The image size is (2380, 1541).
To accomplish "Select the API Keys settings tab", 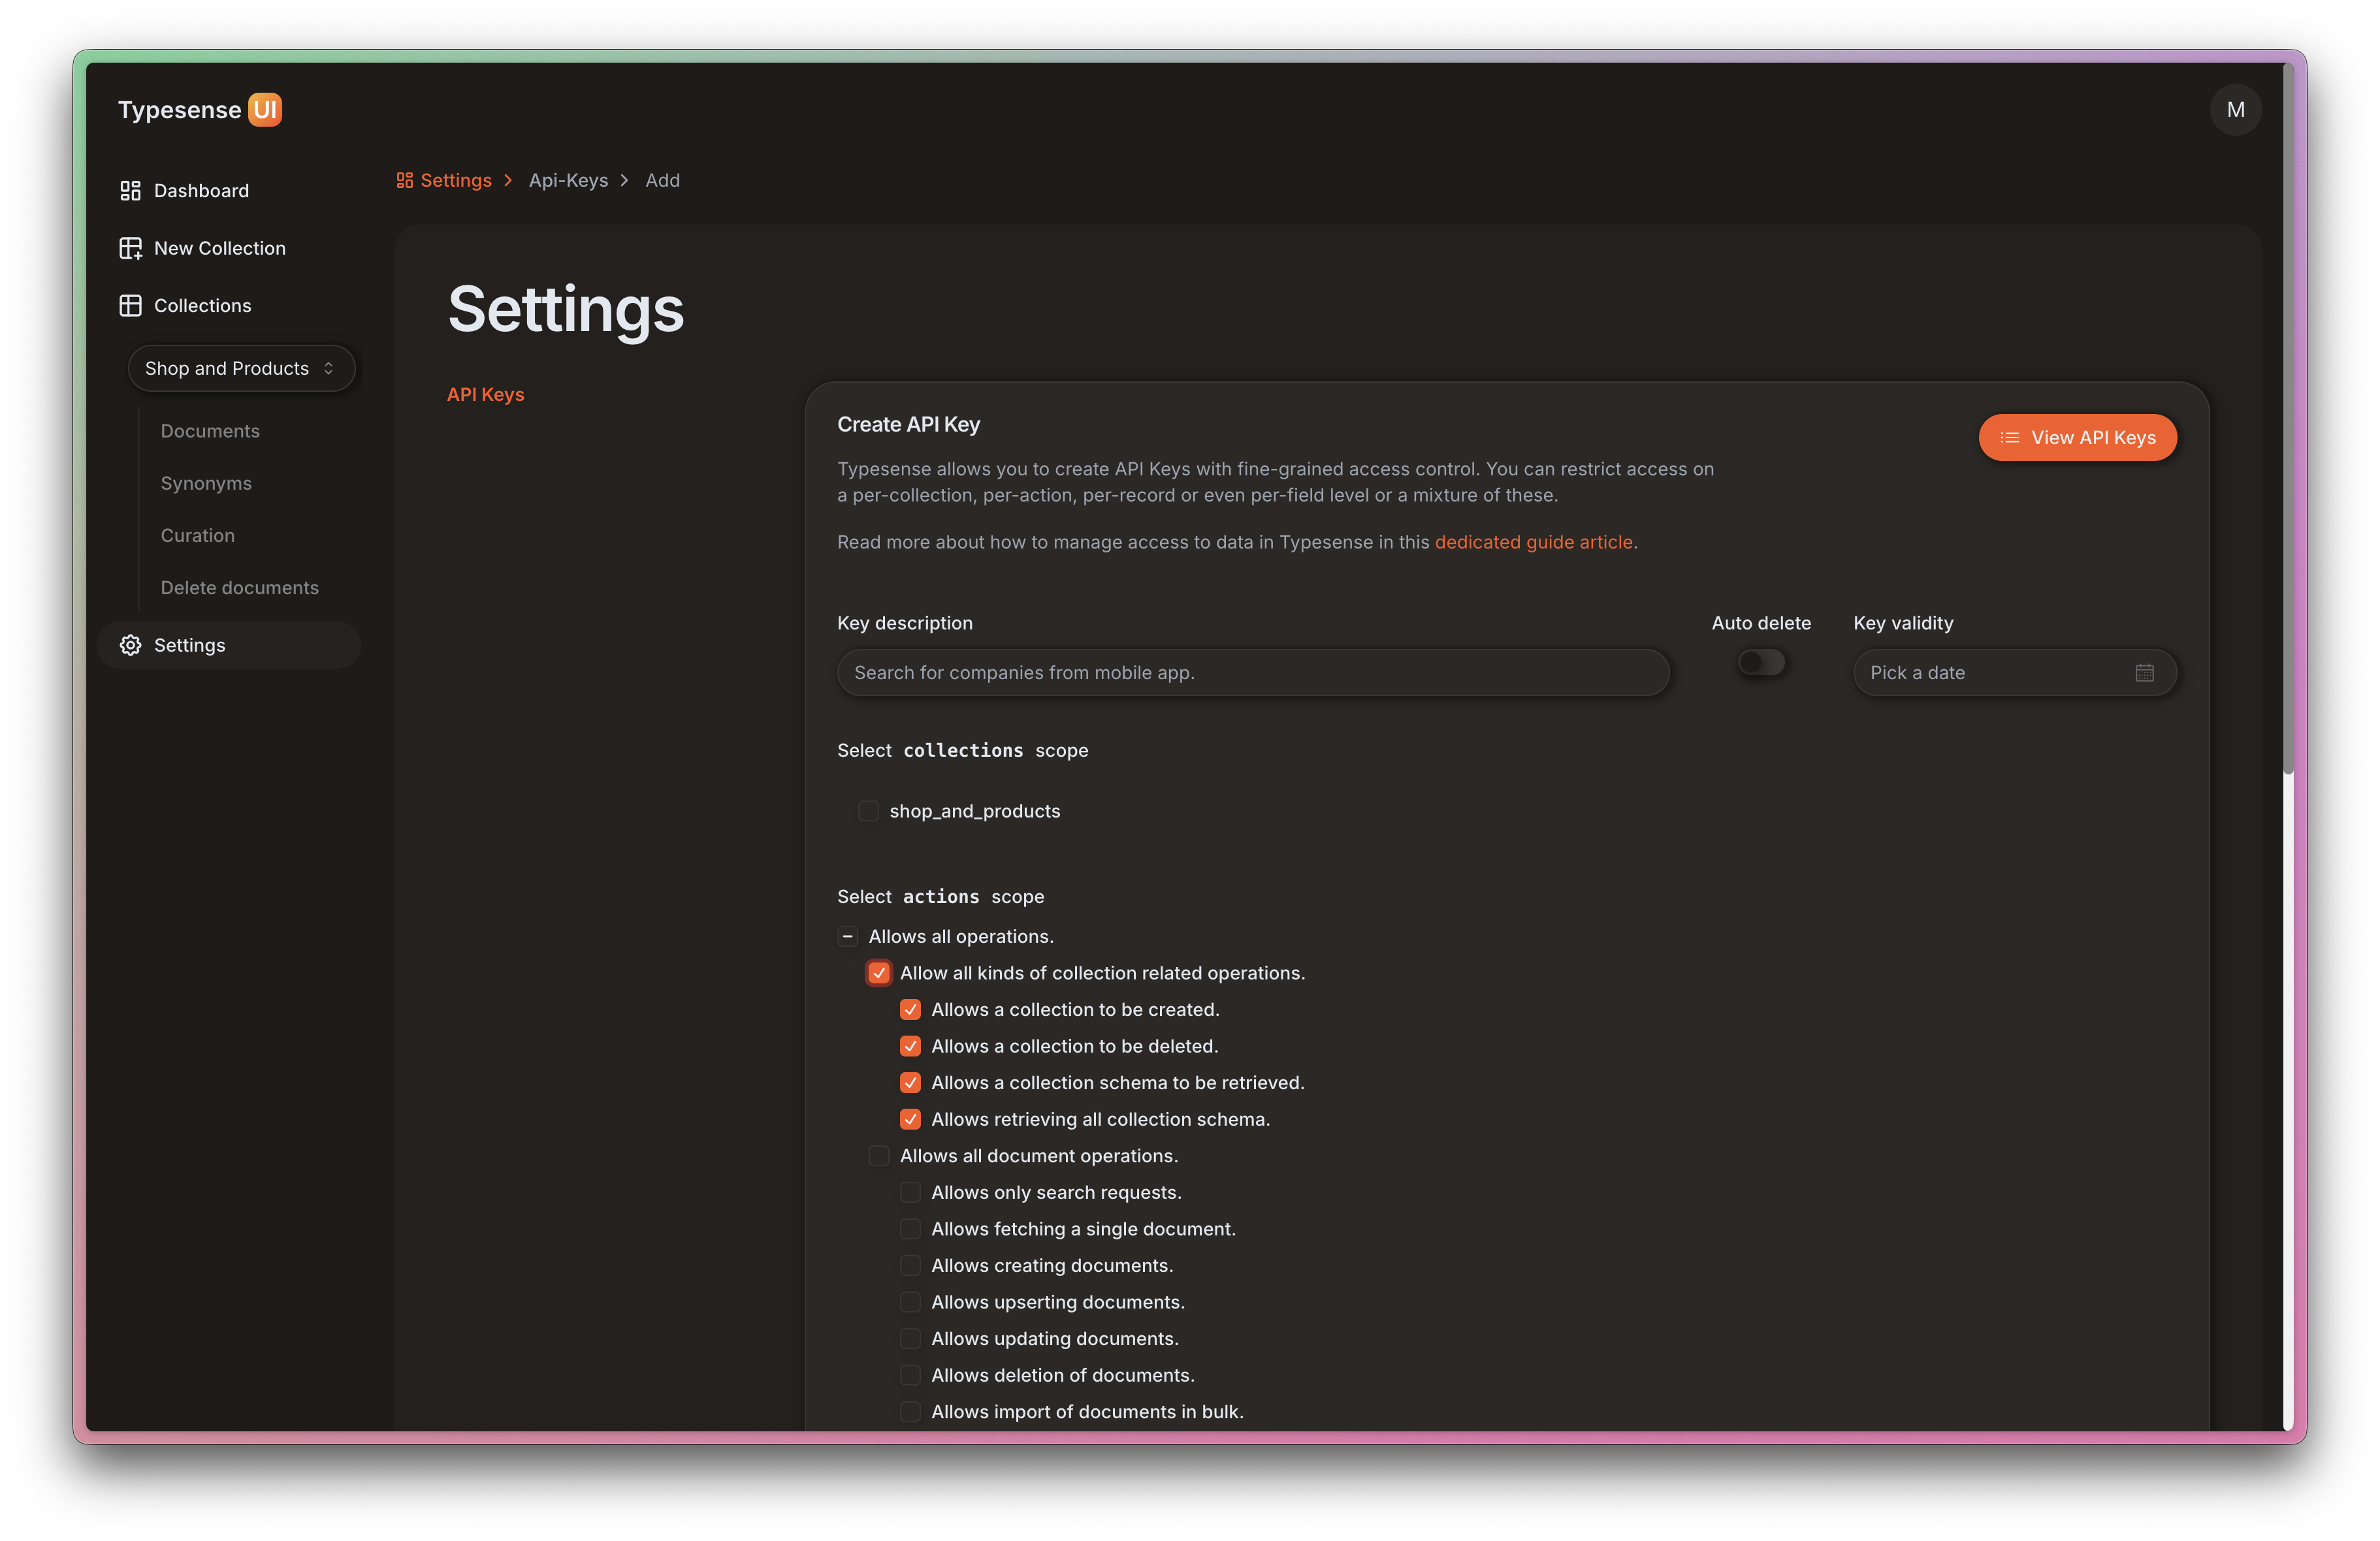I will click(485, 395).
